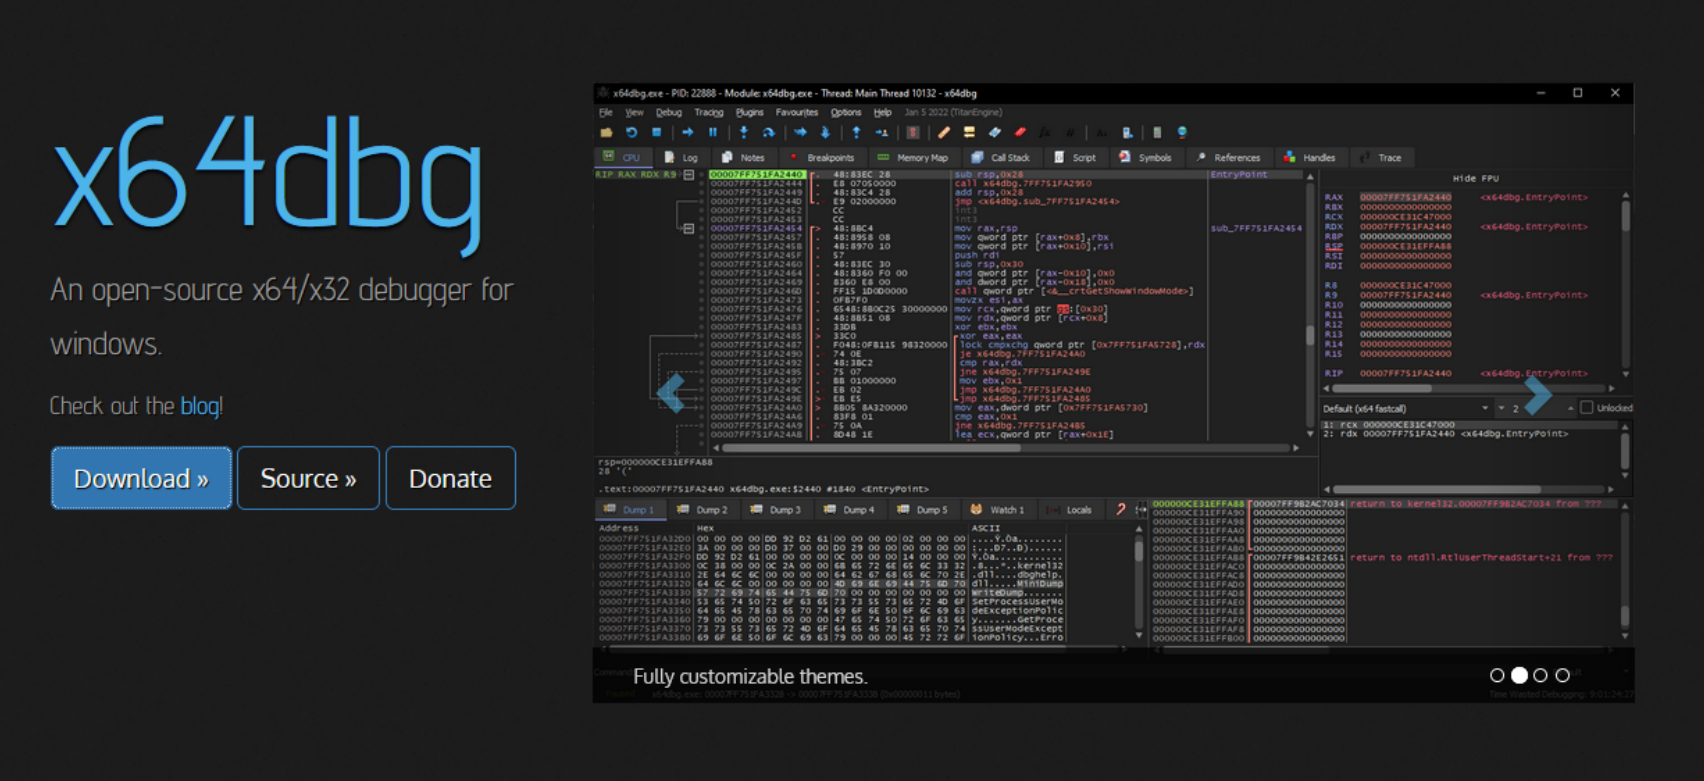Click the Open file folder icon
This screenshot has height=781, width=1704.
coord(606,132)
